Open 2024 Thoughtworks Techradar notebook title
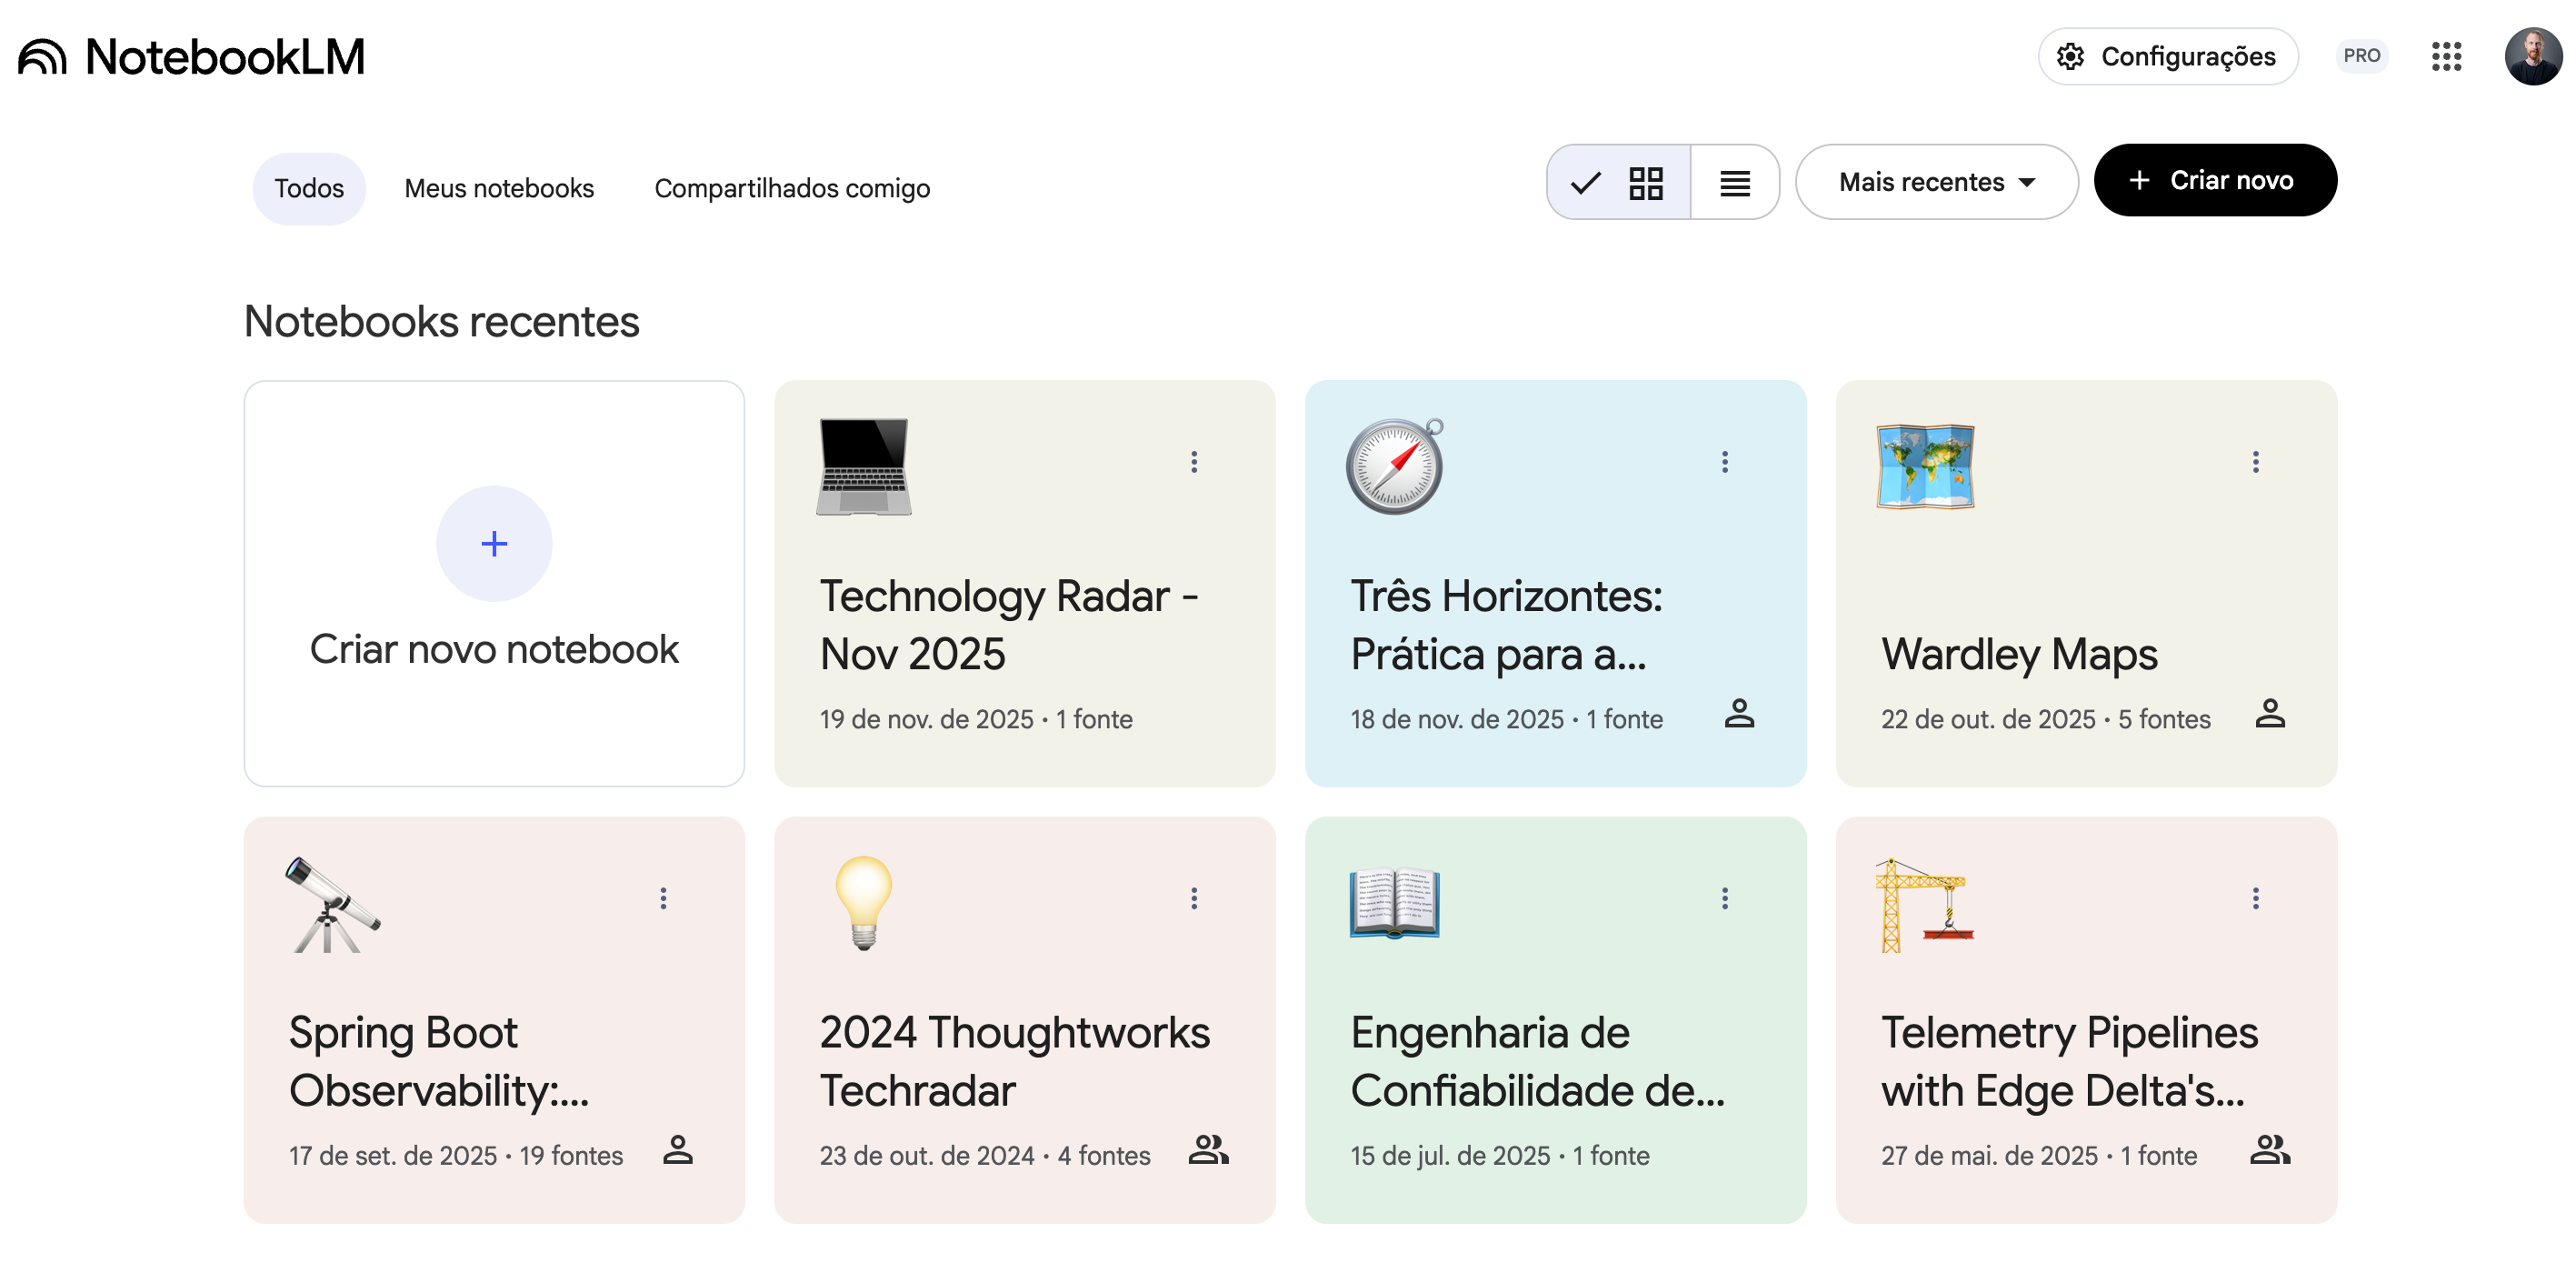This screenshot has height=1273, width=2576. [1015, 1061]
